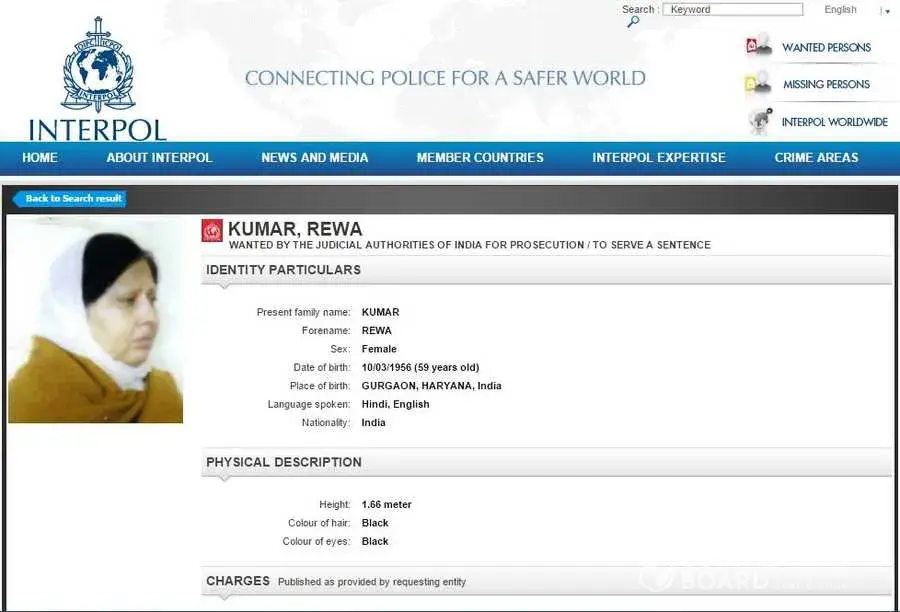Click 'Published as provided by requesting entity' text
Screen dimensions: 900x612
pos(372,582)
